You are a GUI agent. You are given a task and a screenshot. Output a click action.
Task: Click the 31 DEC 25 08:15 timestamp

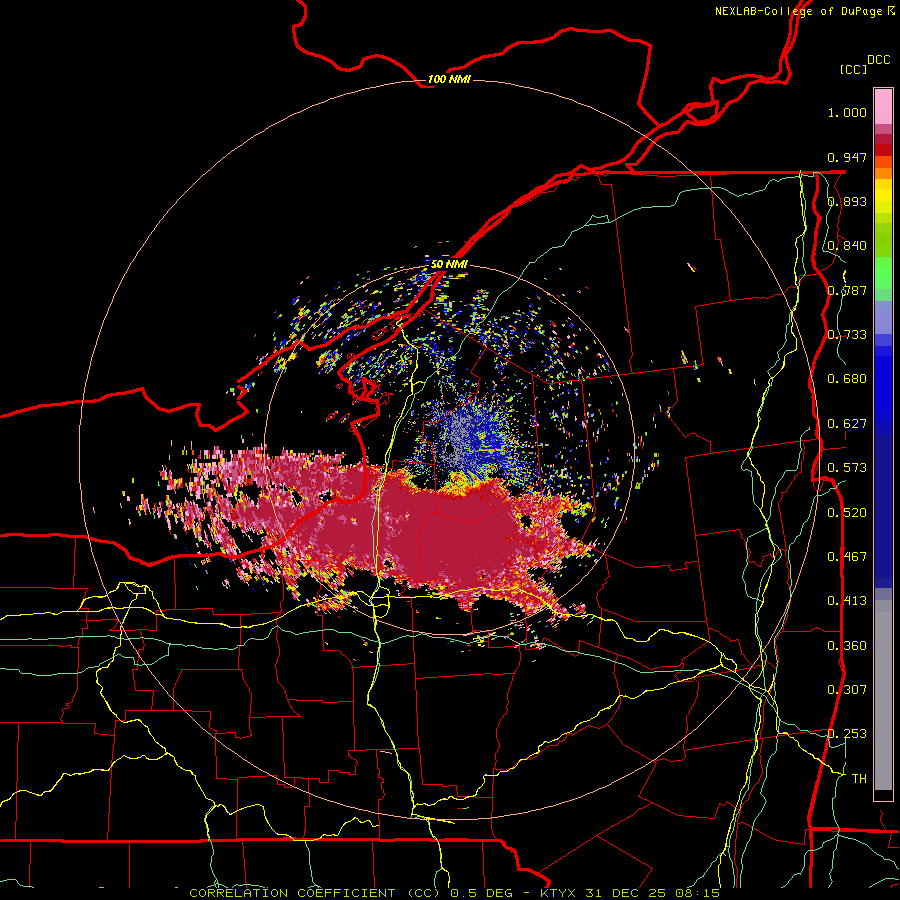[x=653, y=893]
